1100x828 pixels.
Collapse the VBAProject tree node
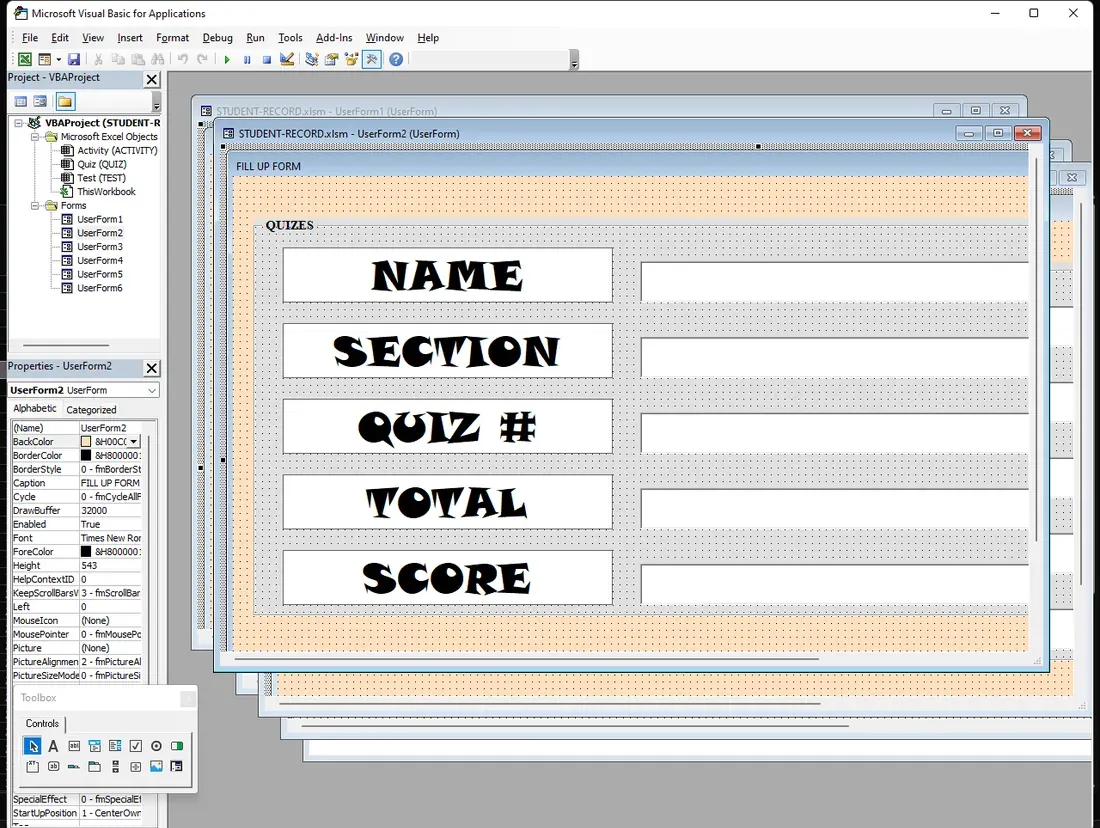(18, 123)
